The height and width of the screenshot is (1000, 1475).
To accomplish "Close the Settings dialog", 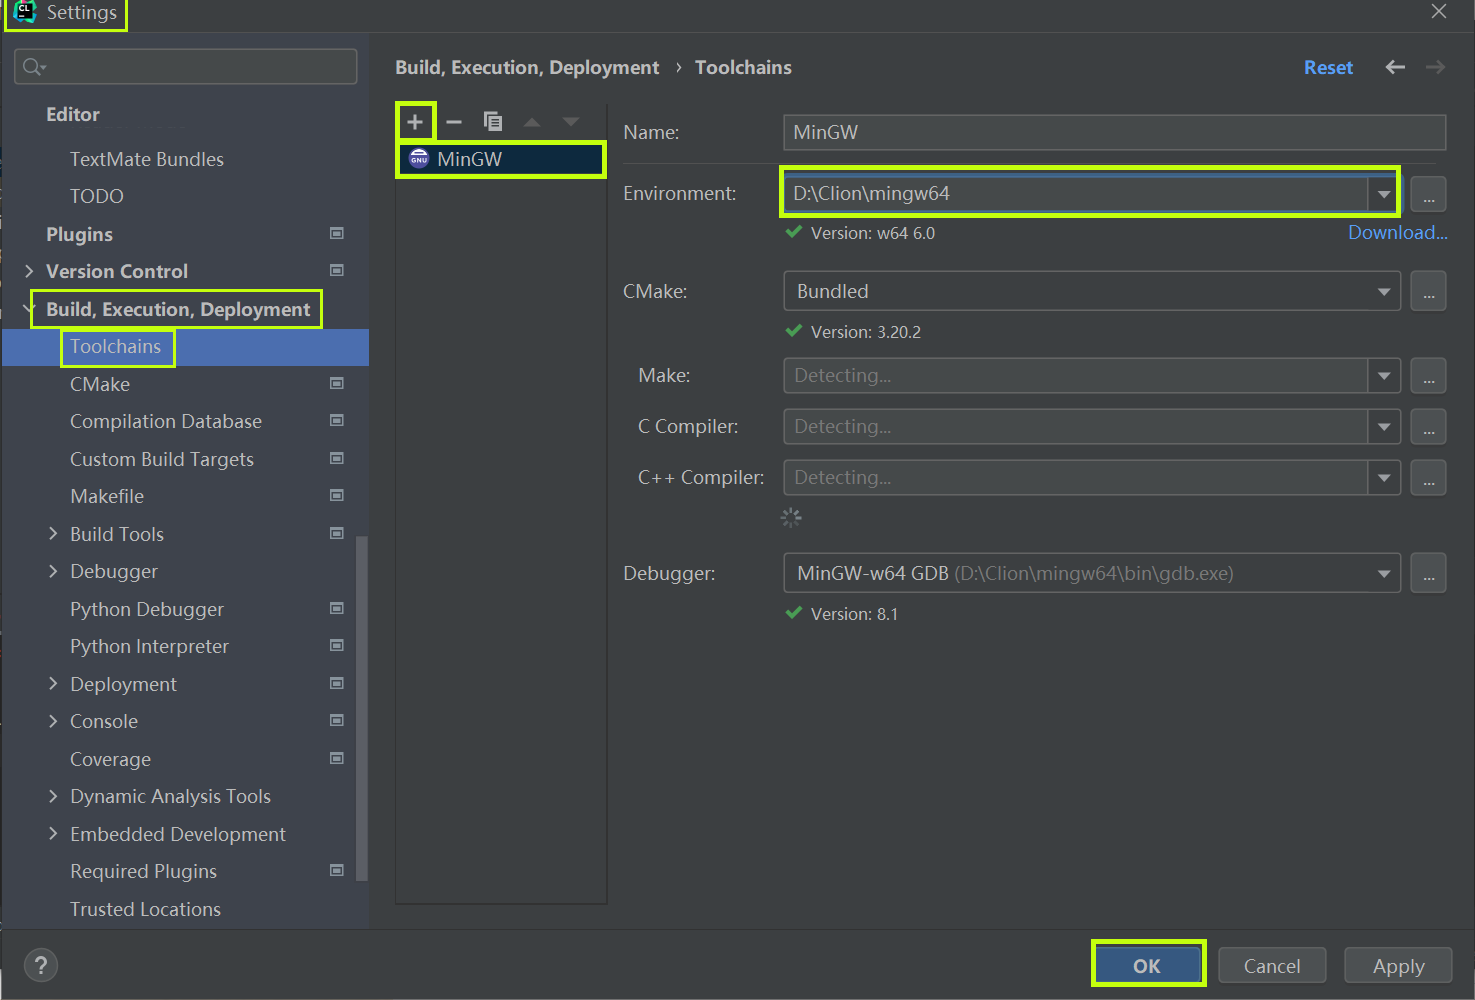I will tap(1439, 12).
